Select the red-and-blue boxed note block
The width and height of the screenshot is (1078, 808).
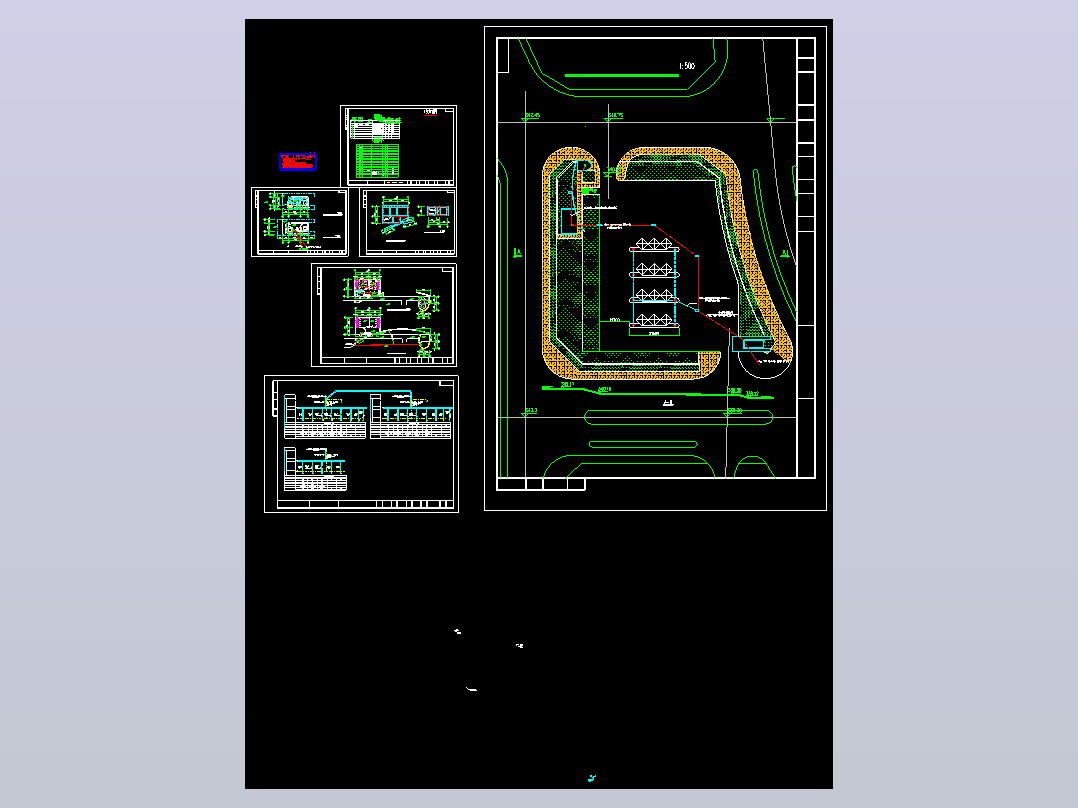point(298,162)
